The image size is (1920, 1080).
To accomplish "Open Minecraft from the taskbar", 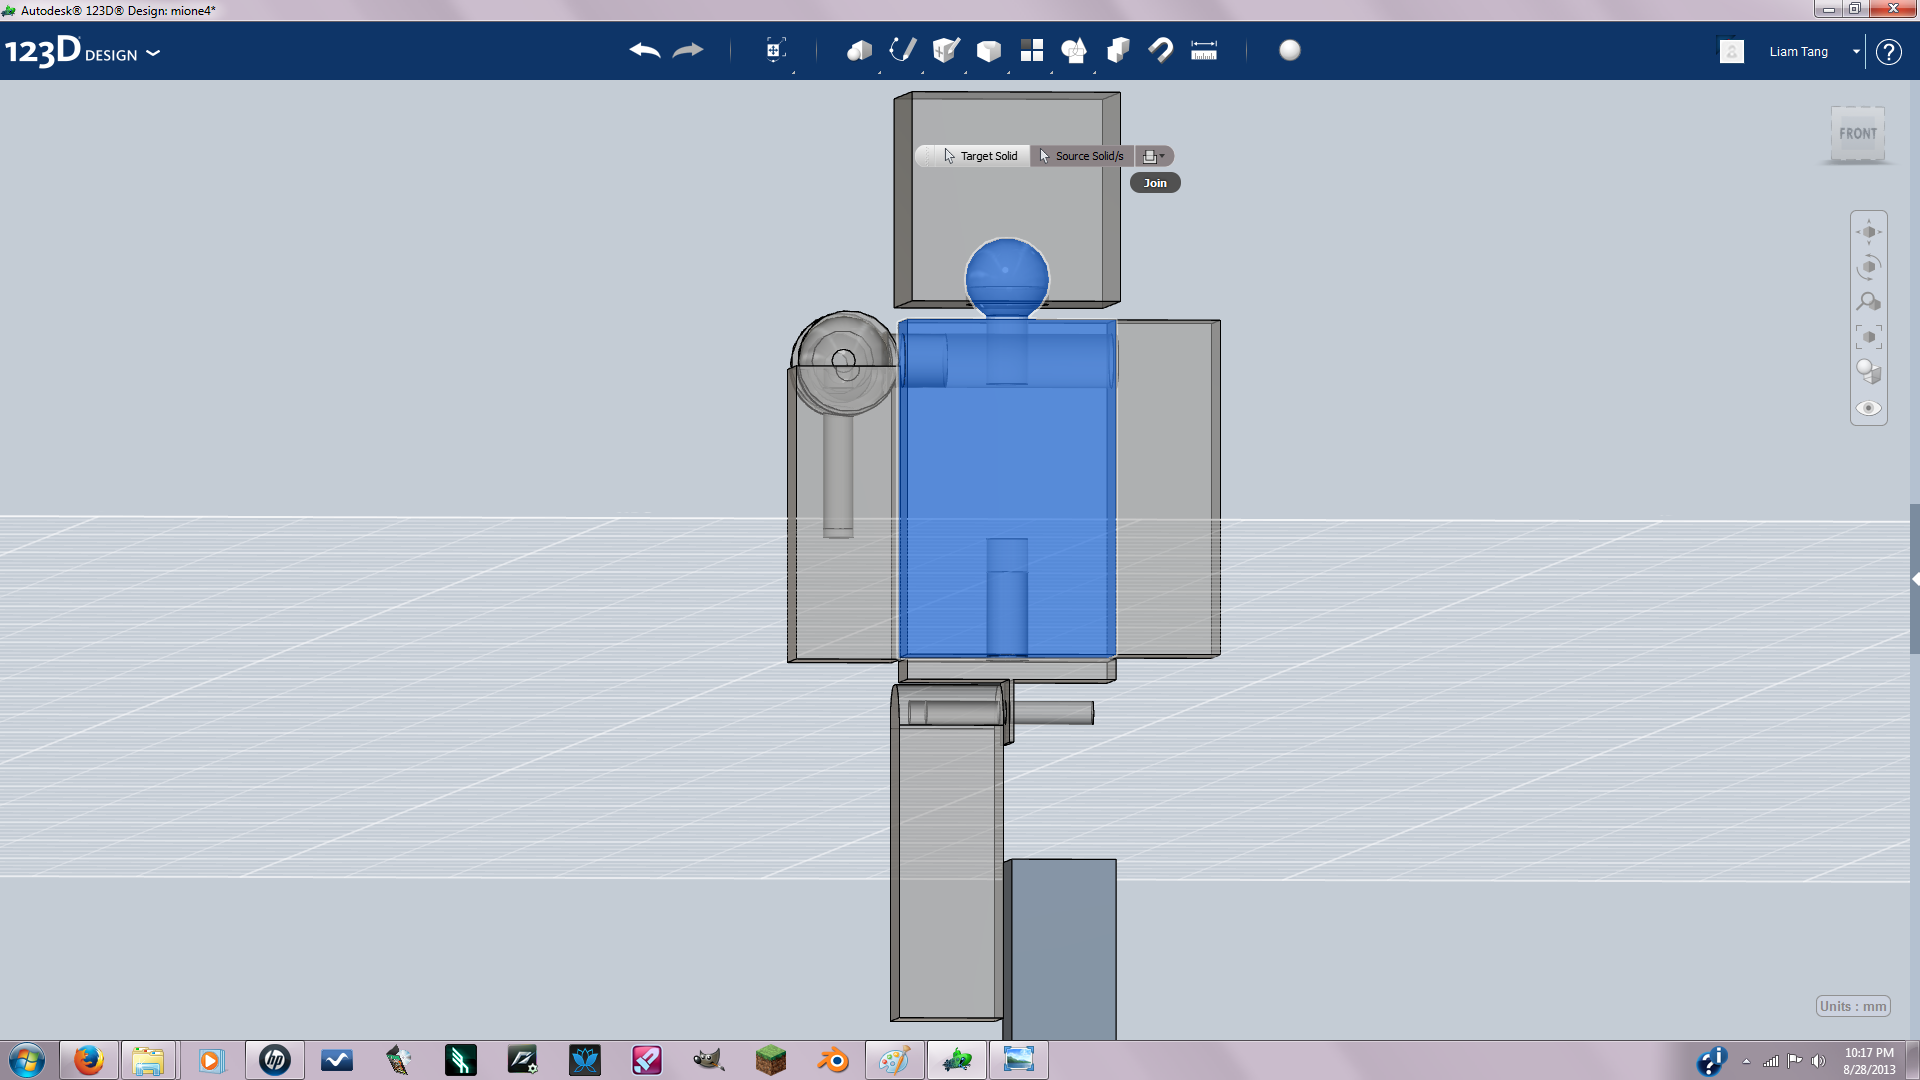I will (x=771, y=1060).
